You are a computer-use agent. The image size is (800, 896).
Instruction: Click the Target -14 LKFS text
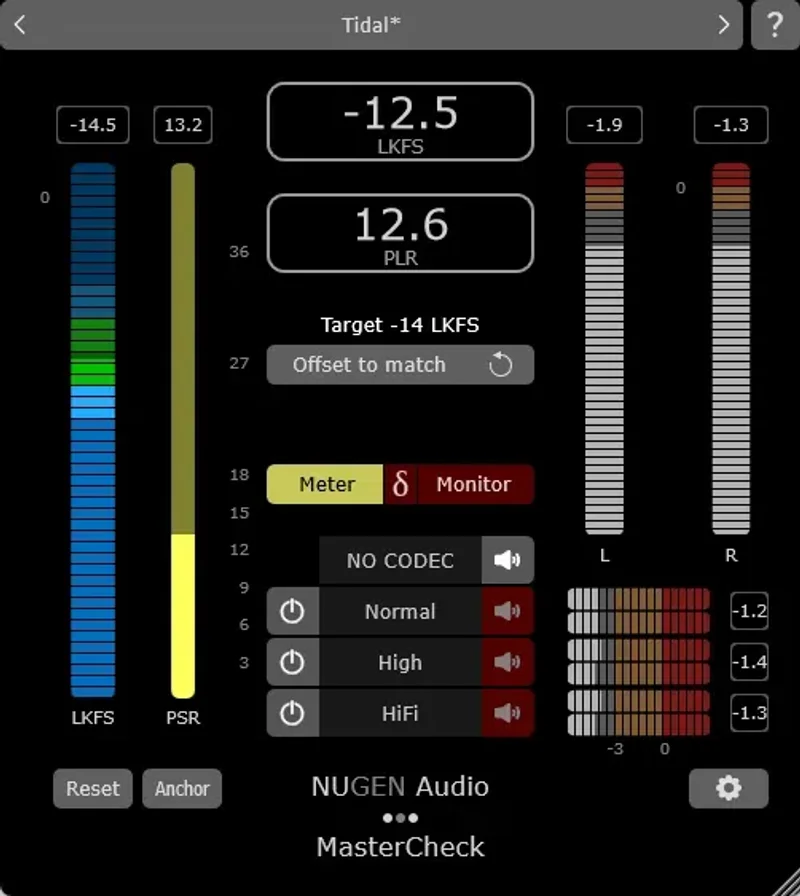(400, 325)
